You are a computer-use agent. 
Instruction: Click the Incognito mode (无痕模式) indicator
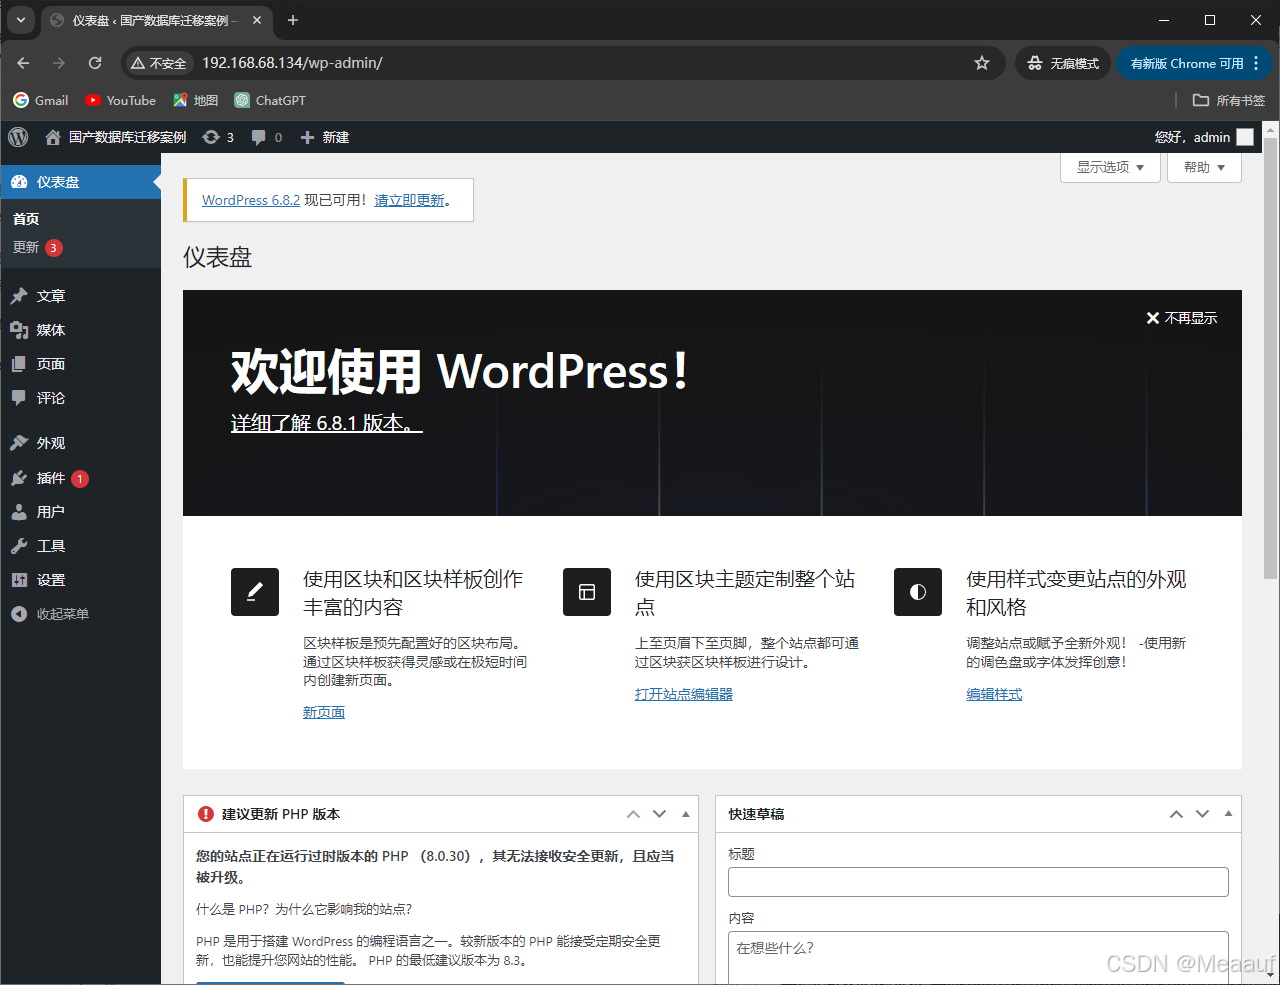[x=1063, y=63]
